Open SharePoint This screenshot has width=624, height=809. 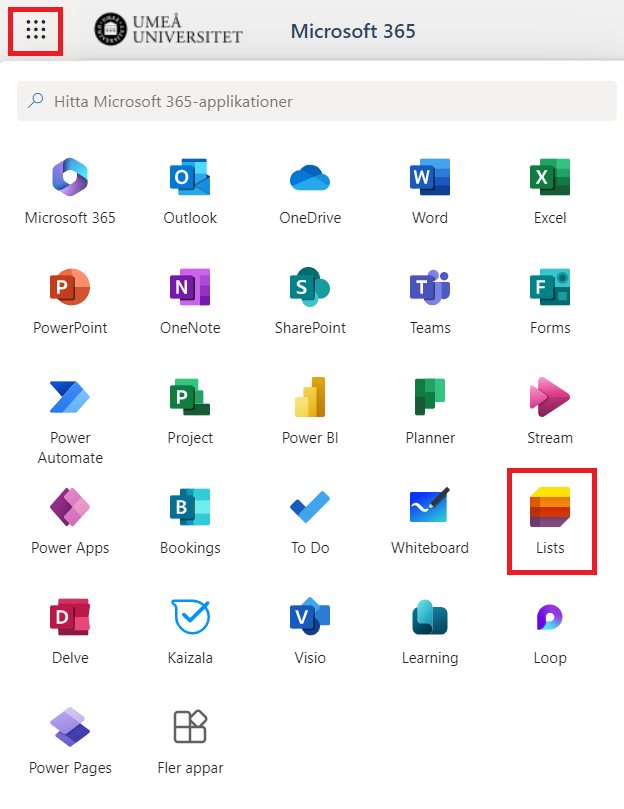click(310, 287)
